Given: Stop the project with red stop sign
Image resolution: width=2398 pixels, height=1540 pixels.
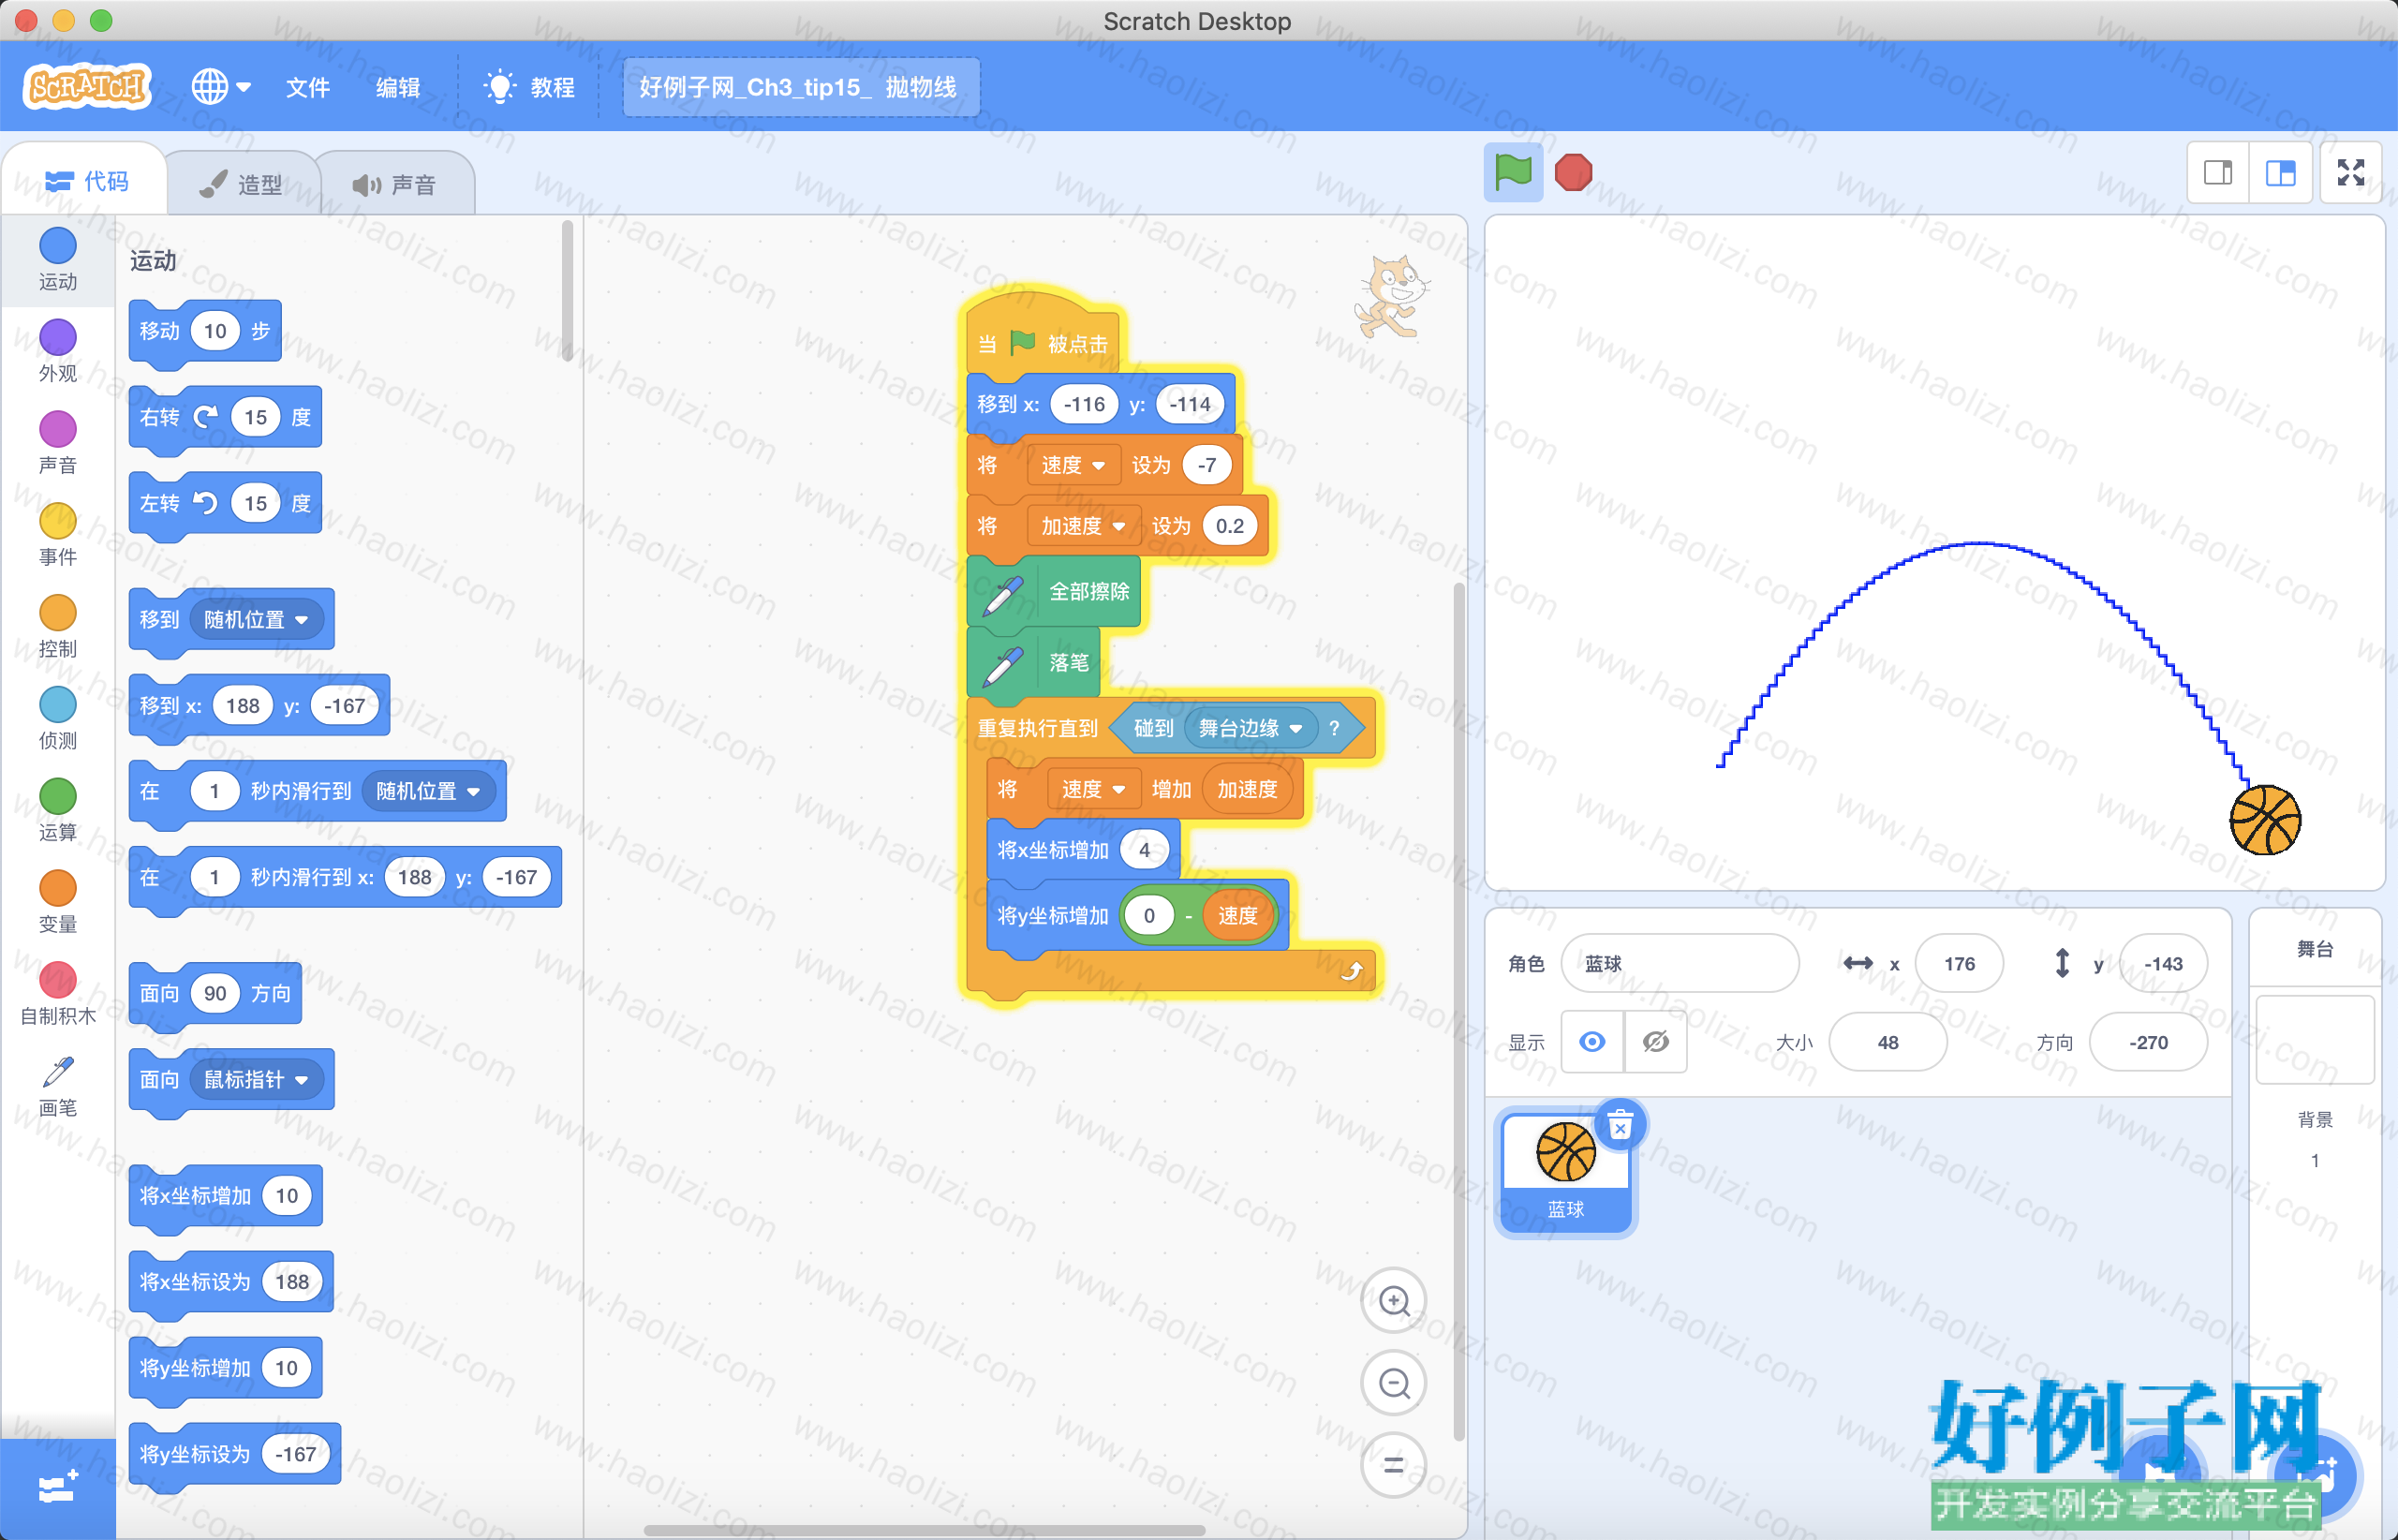Looking at the screenshot, I should 1573,172.
